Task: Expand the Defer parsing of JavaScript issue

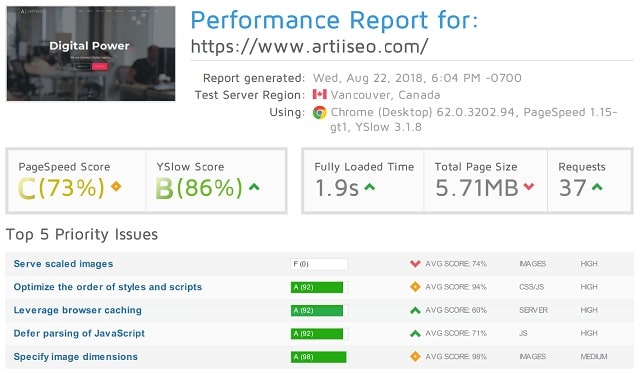Action: pos(79,334)
